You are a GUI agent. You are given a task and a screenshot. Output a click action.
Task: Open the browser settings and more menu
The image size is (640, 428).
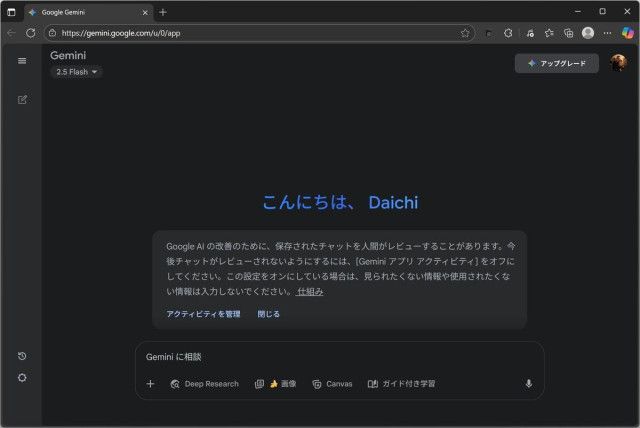[x=607, y=33]
